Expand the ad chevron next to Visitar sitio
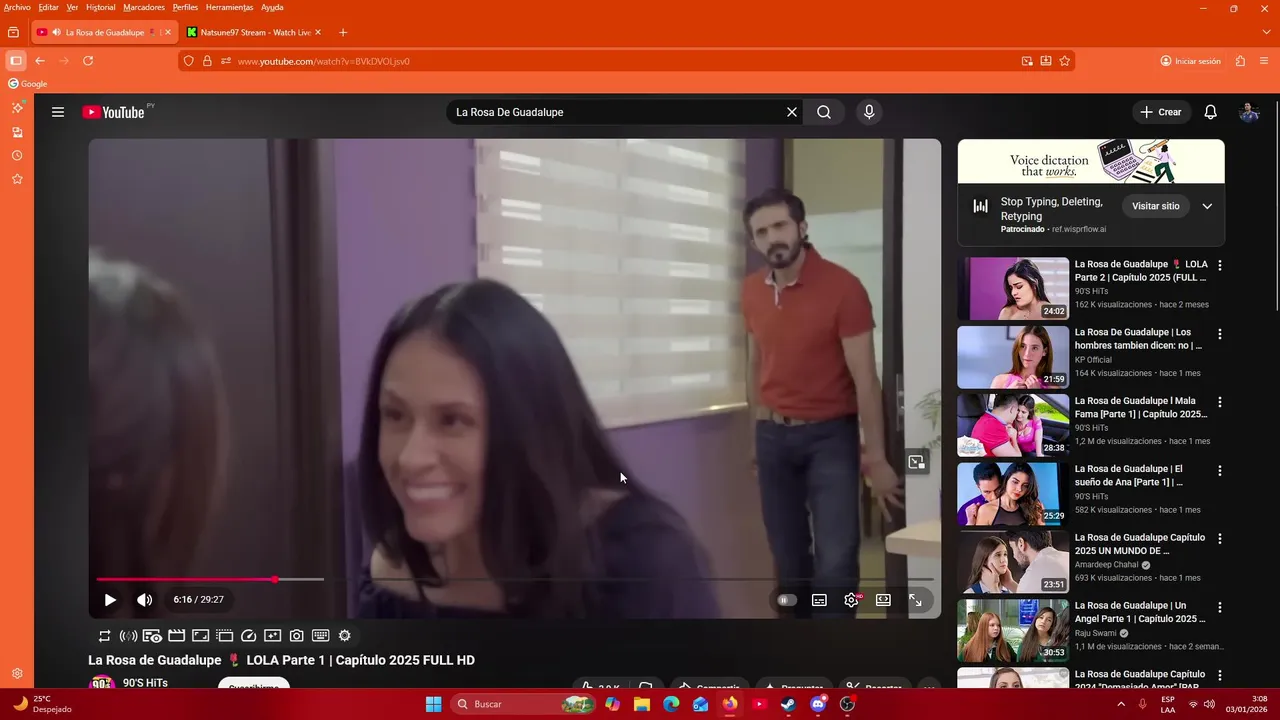1280x720 pixels. 1207,206
